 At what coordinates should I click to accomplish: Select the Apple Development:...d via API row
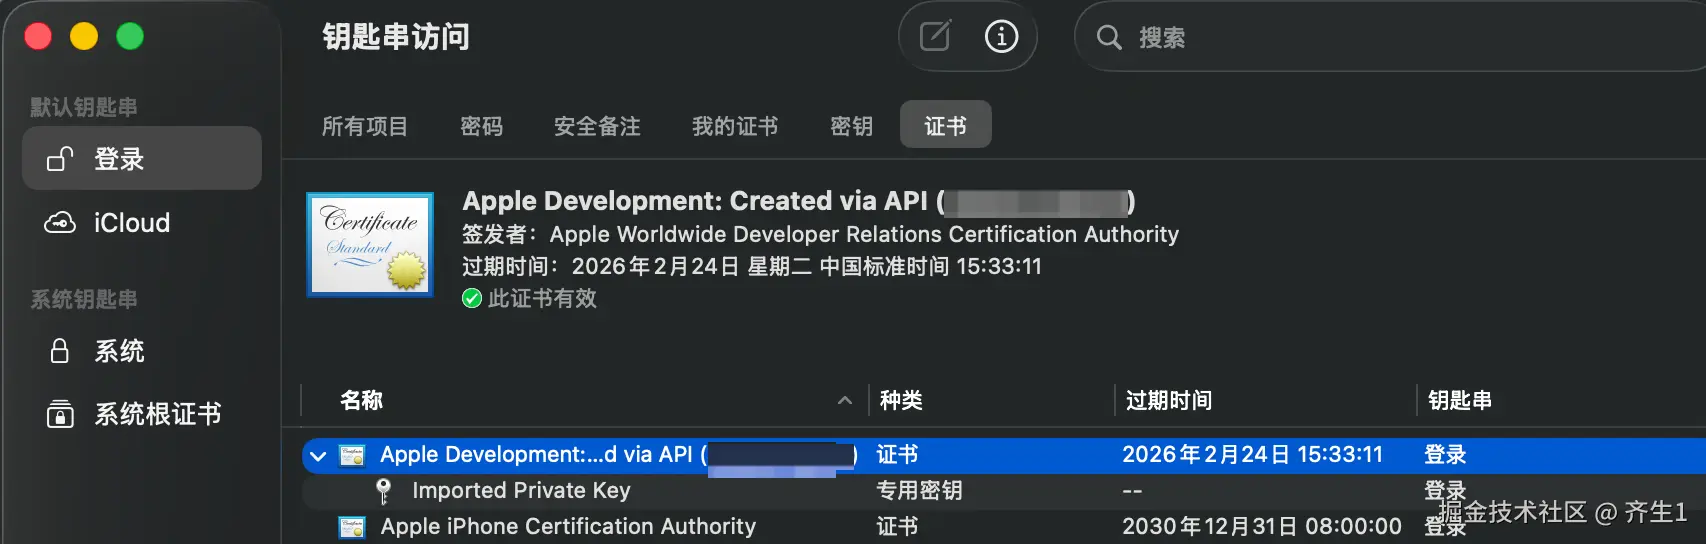click(x=1004, y=455)
